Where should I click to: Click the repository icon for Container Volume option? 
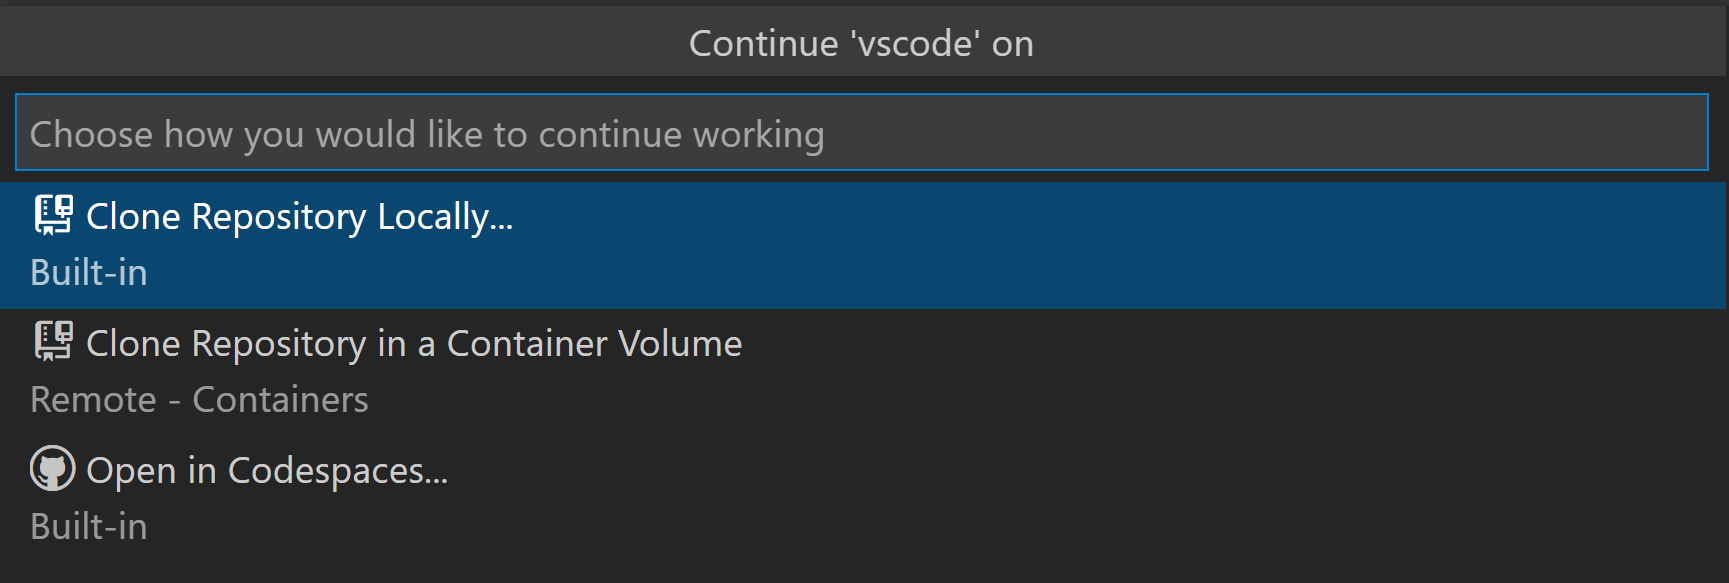[54, 341]
